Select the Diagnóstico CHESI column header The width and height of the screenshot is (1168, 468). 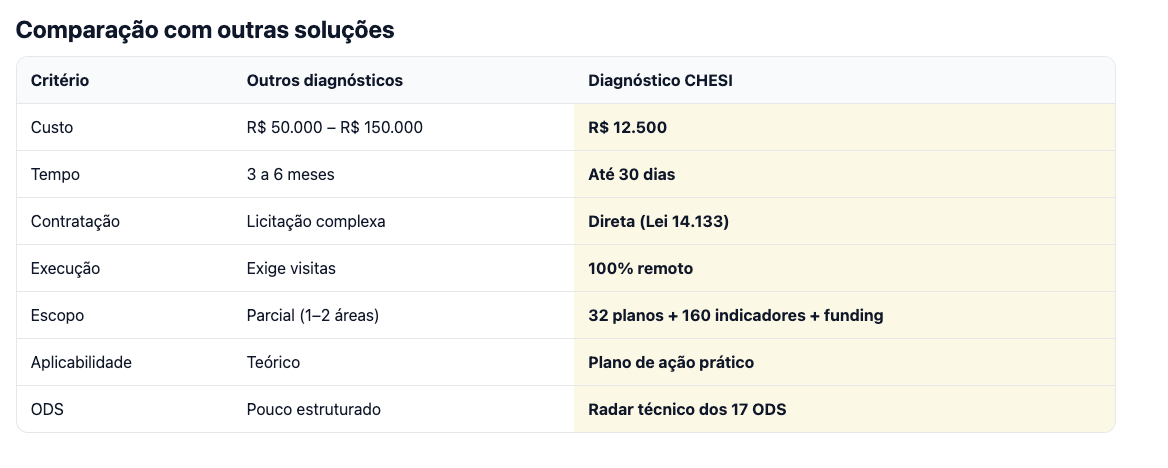click(x=660, y=80)
